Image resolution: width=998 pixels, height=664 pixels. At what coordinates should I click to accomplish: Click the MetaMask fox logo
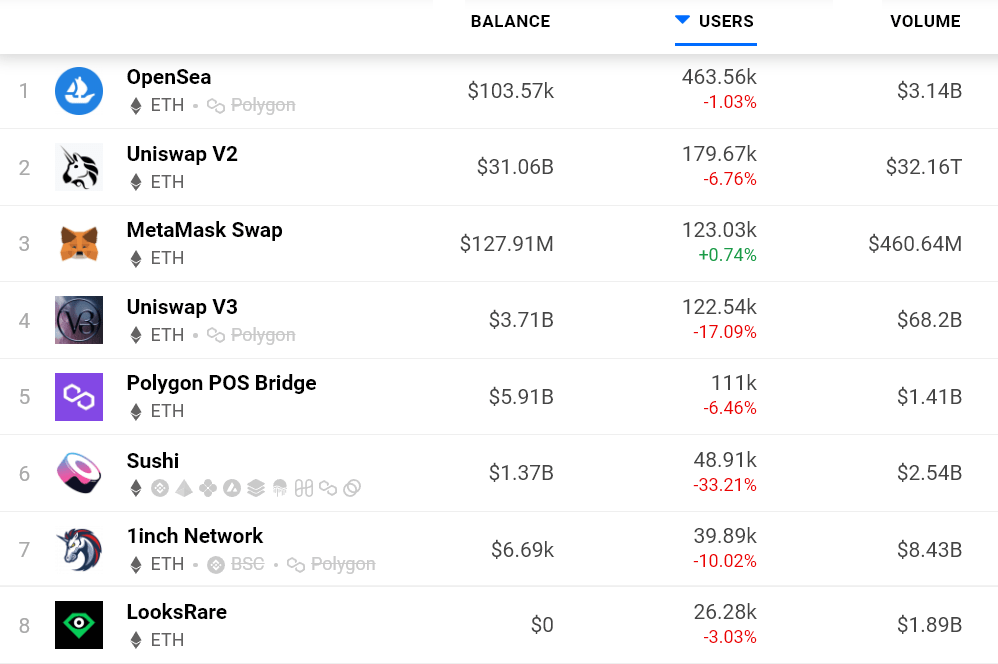coord(79,243)
